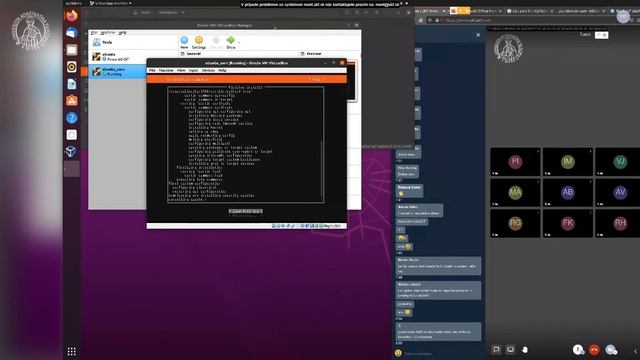Viewport: 640px width, 360px height.
Task: Click the VM status bar indicator icons
Action: 298,226
